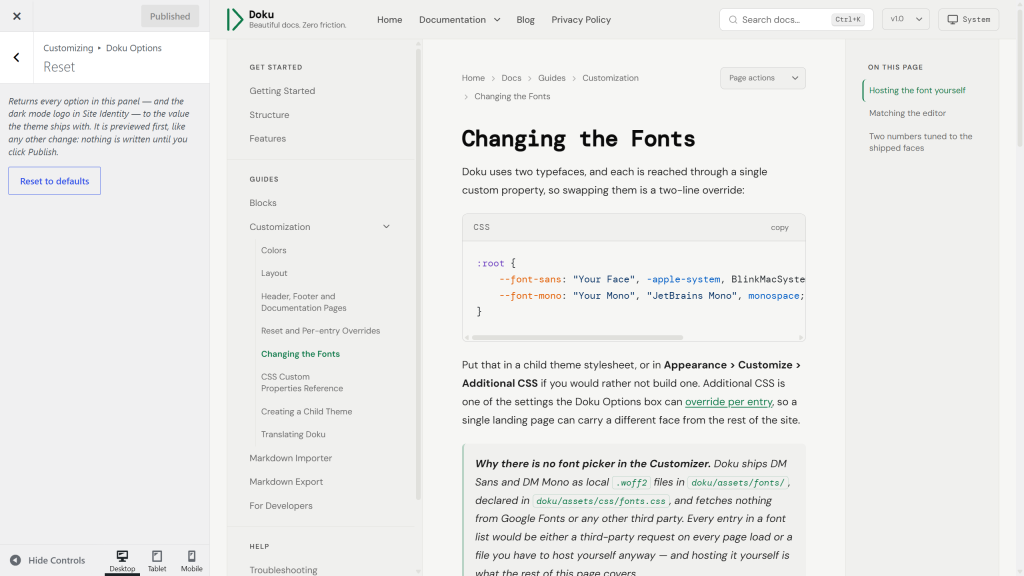The image size is (1024, 576).
Task: Click into the Search docs field
Action: coord(796,20)
